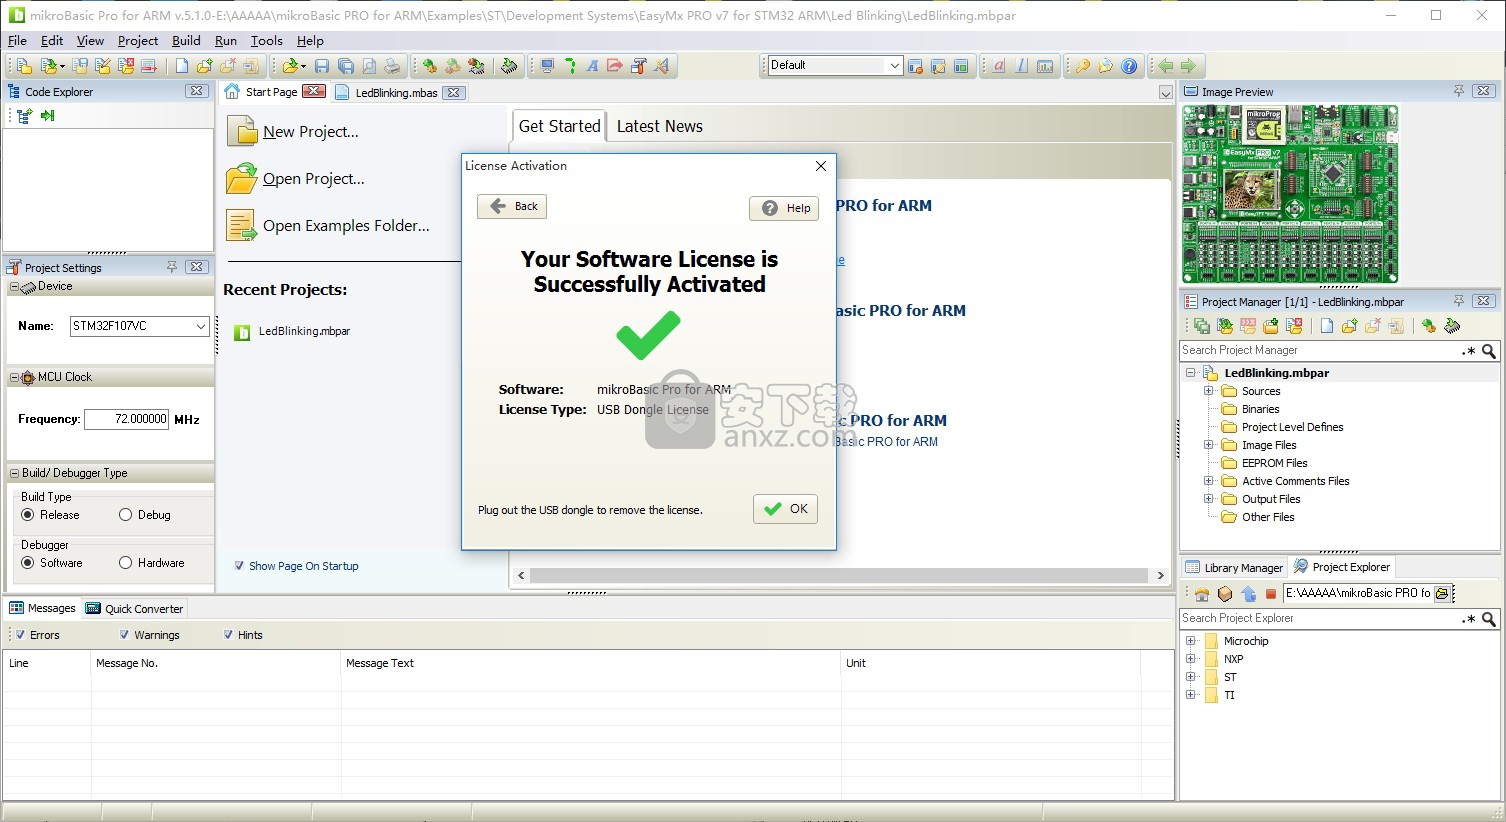Click the Print icon in main toolbar

click(x=392, y=66)
